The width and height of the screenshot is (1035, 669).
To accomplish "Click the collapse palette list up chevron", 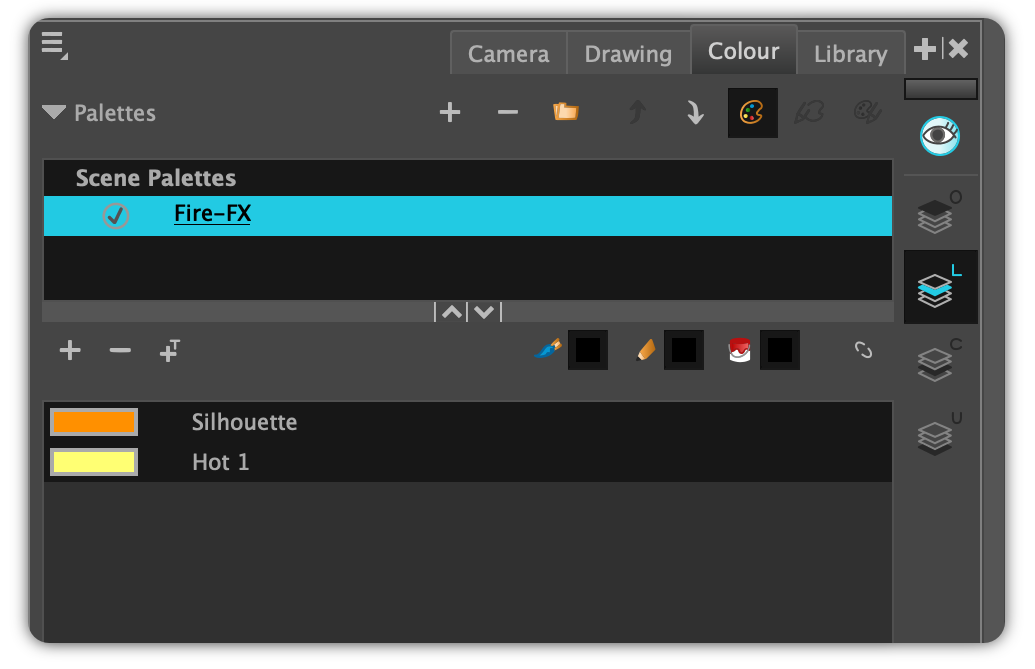I will (x=451, y=312).
